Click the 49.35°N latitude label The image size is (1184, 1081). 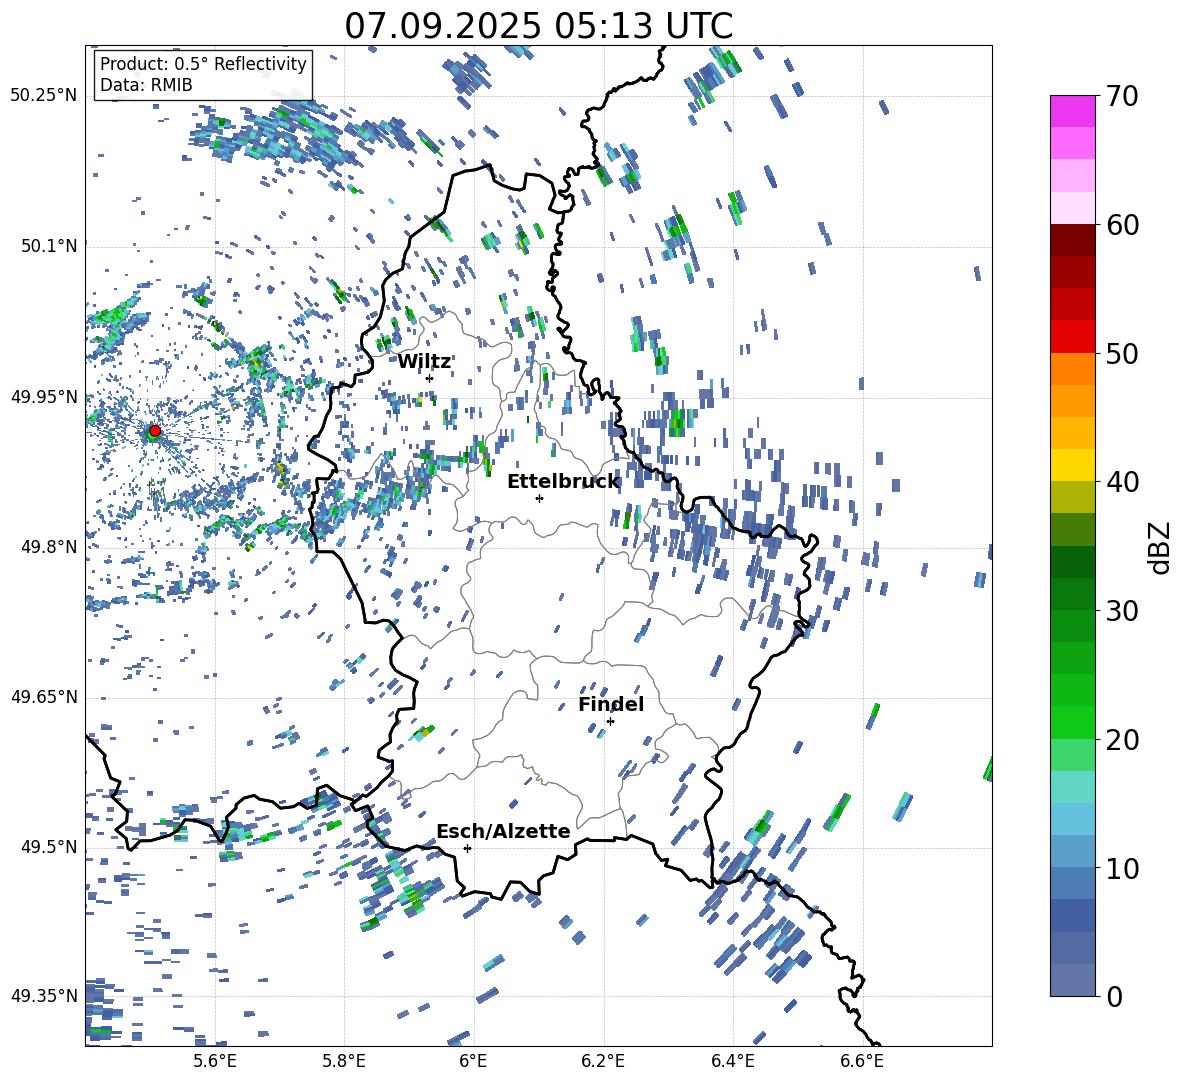tap(45, 996)
